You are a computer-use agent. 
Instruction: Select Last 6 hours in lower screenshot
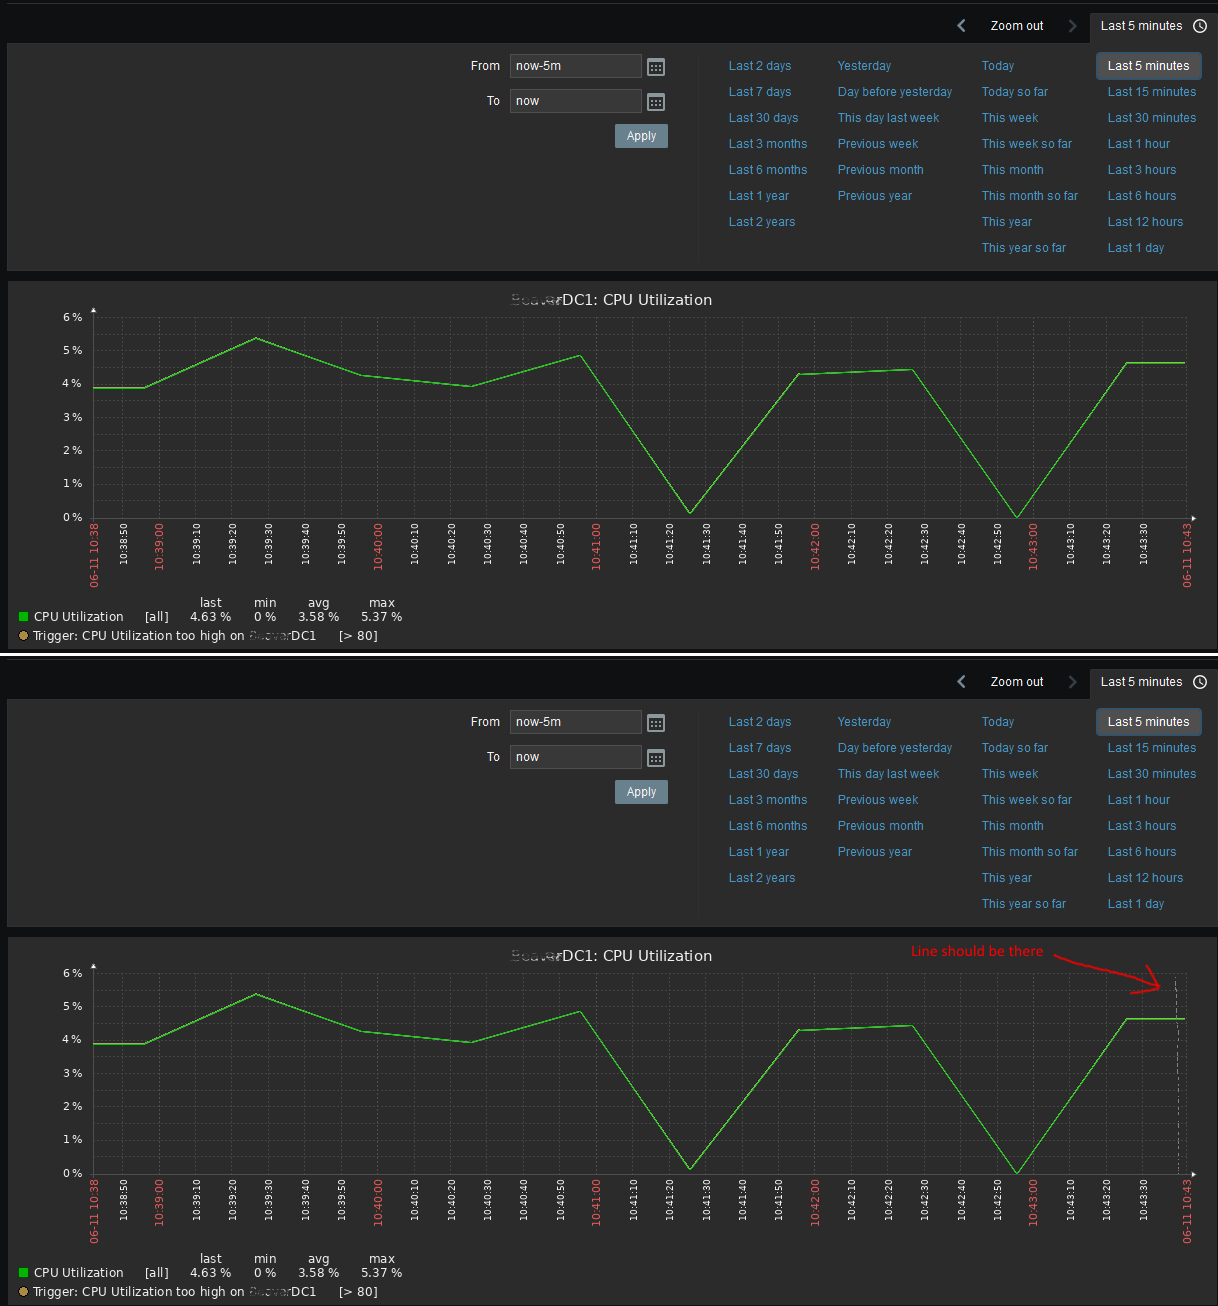[1142, 852]
